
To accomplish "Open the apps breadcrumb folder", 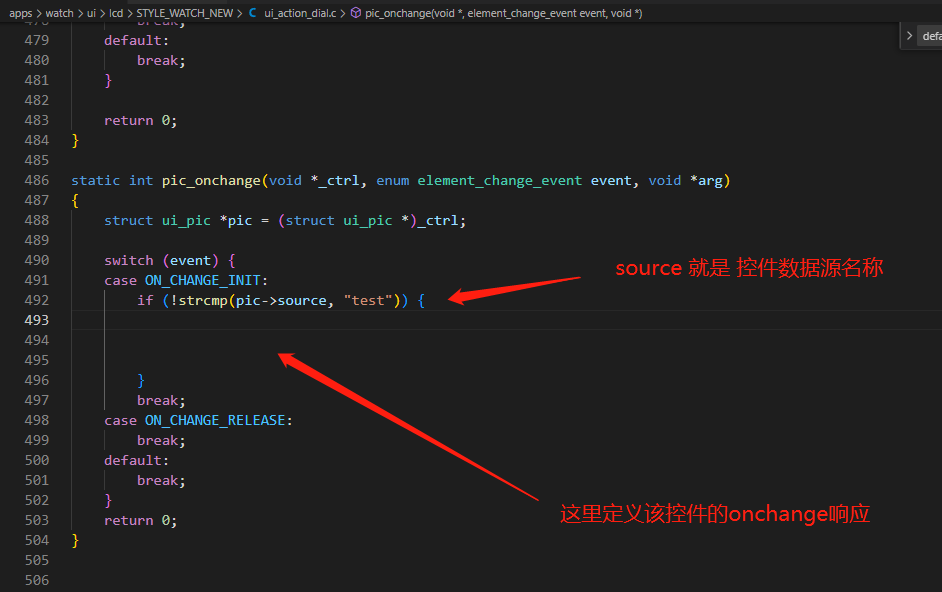I will point(20,13).
